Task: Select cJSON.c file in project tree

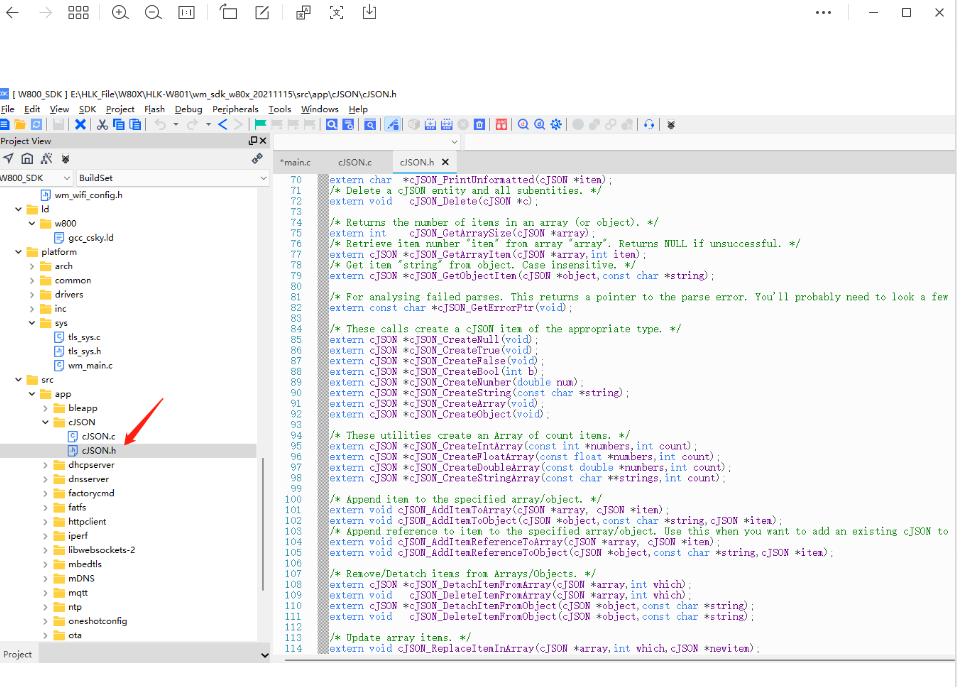Action: 98,436
